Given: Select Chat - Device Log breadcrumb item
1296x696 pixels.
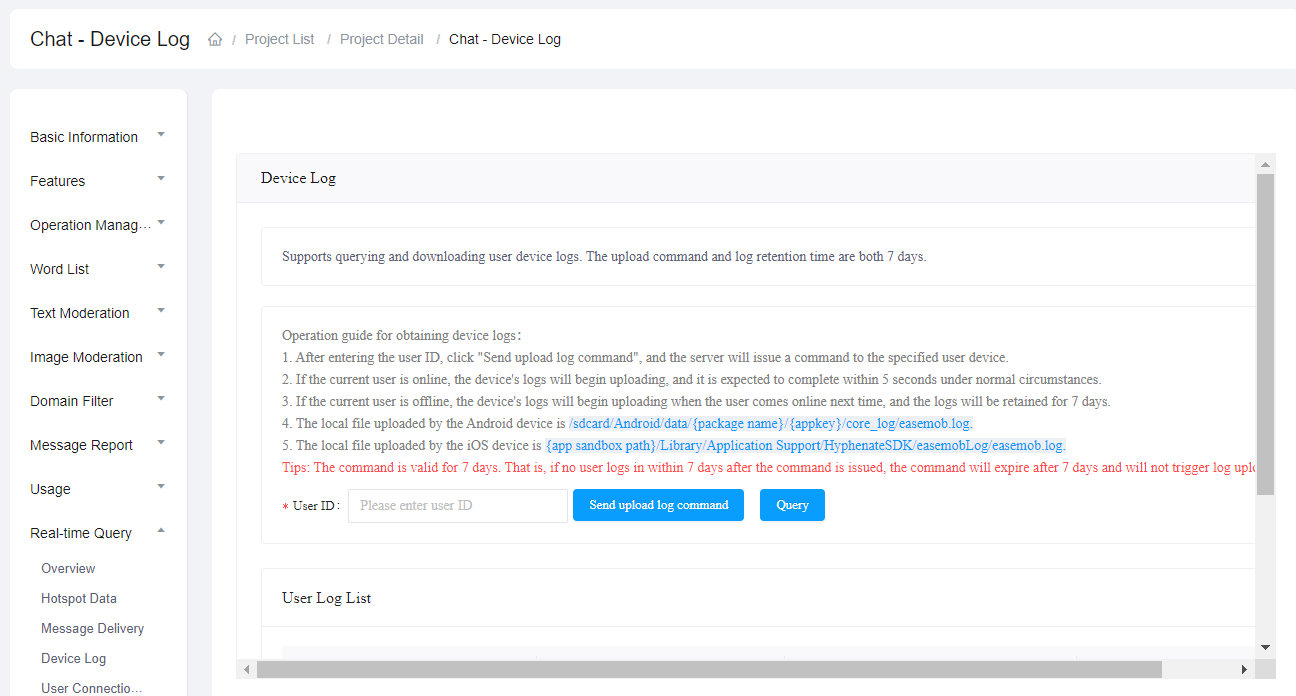Looking at the screenshot, I should coord(505,40).
